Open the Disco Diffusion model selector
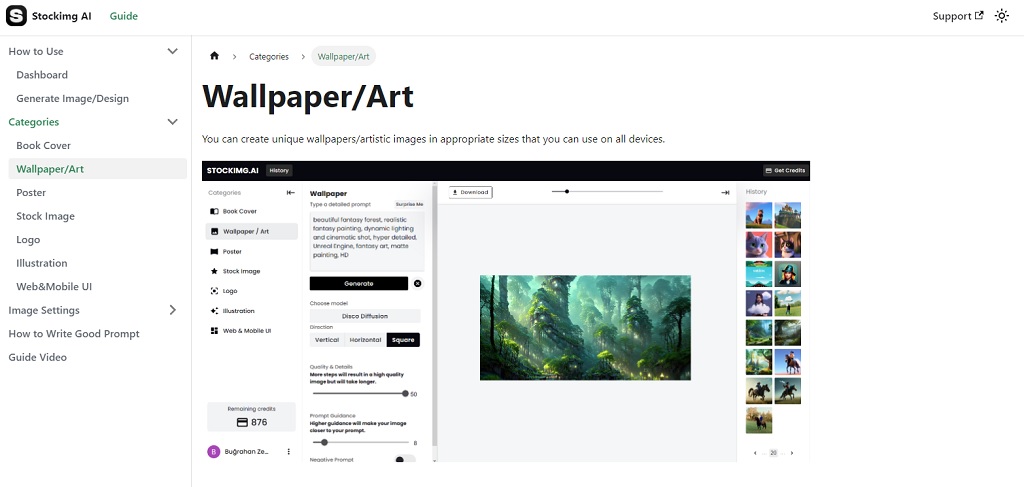 tap(365, 316)
